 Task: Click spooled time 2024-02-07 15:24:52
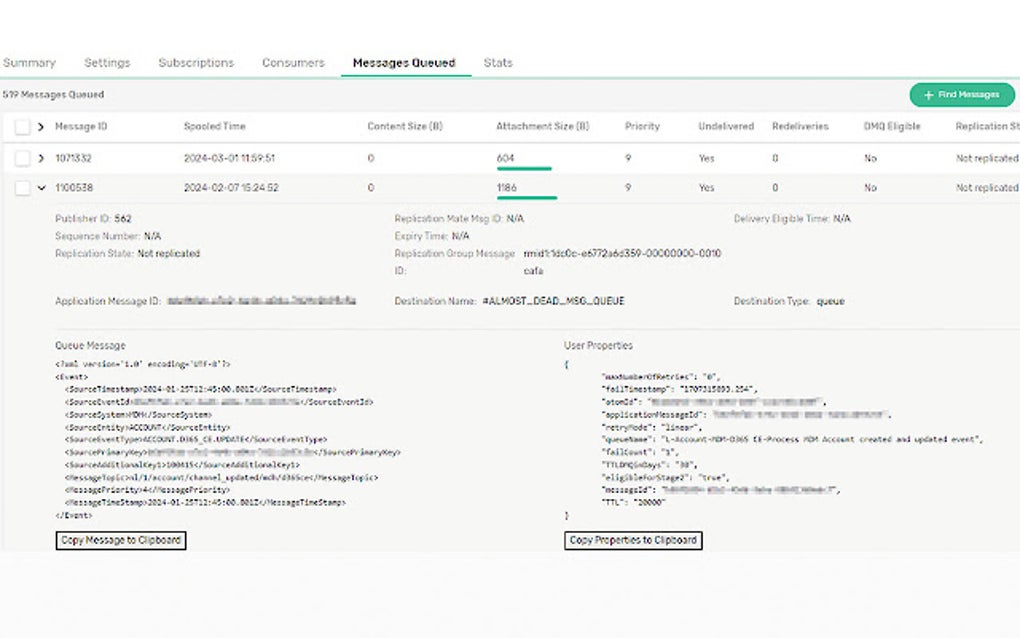tap(231, 187)
